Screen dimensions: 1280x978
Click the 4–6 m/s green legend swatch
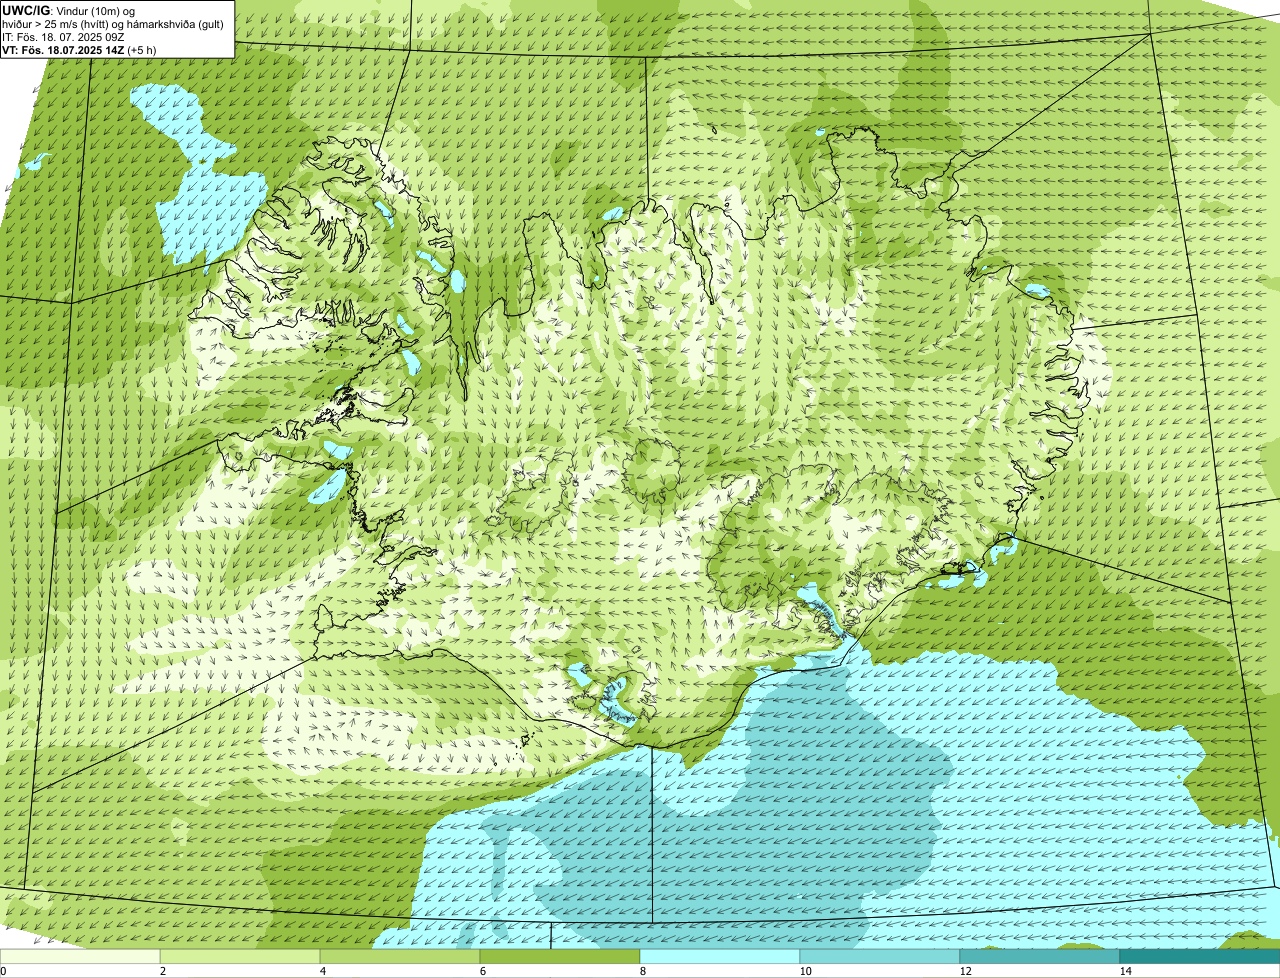pyautogui.click(x=400, y=957)
